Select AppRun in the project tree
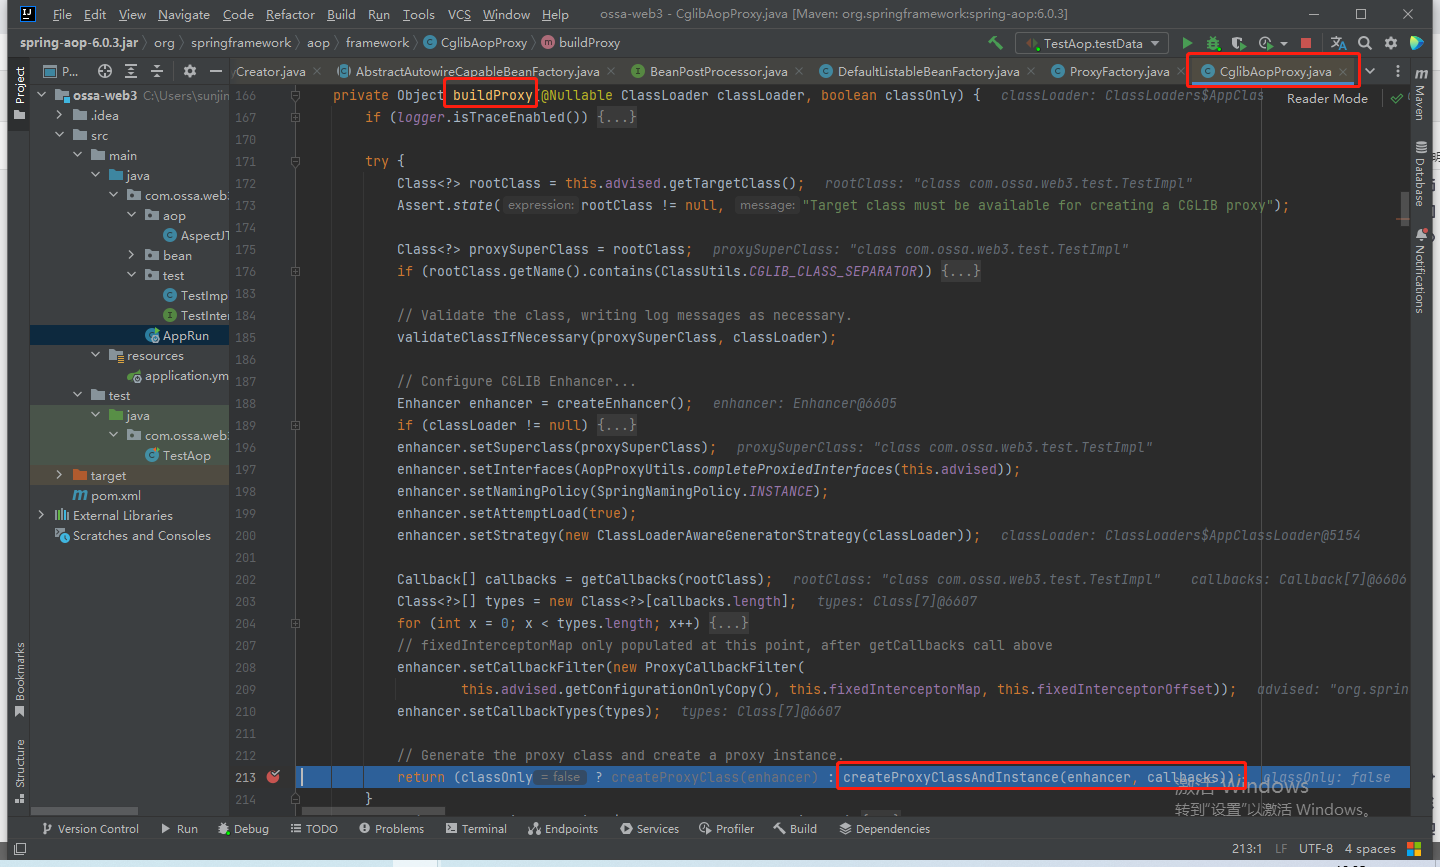The height and width of the screenshot is (867, 1440). tap(186, 335)
